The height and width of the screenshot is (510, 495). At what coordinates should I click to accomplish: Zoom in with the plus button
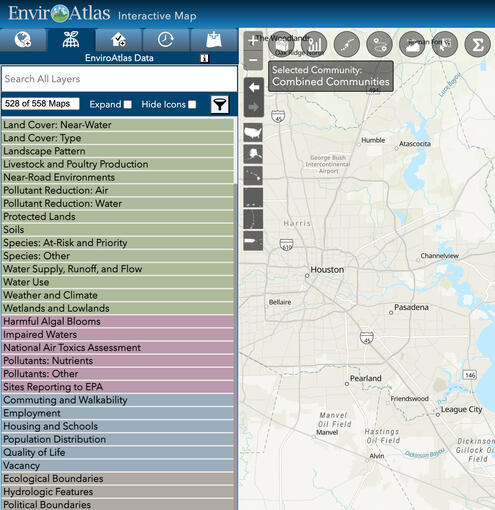[x=253, y=41]
